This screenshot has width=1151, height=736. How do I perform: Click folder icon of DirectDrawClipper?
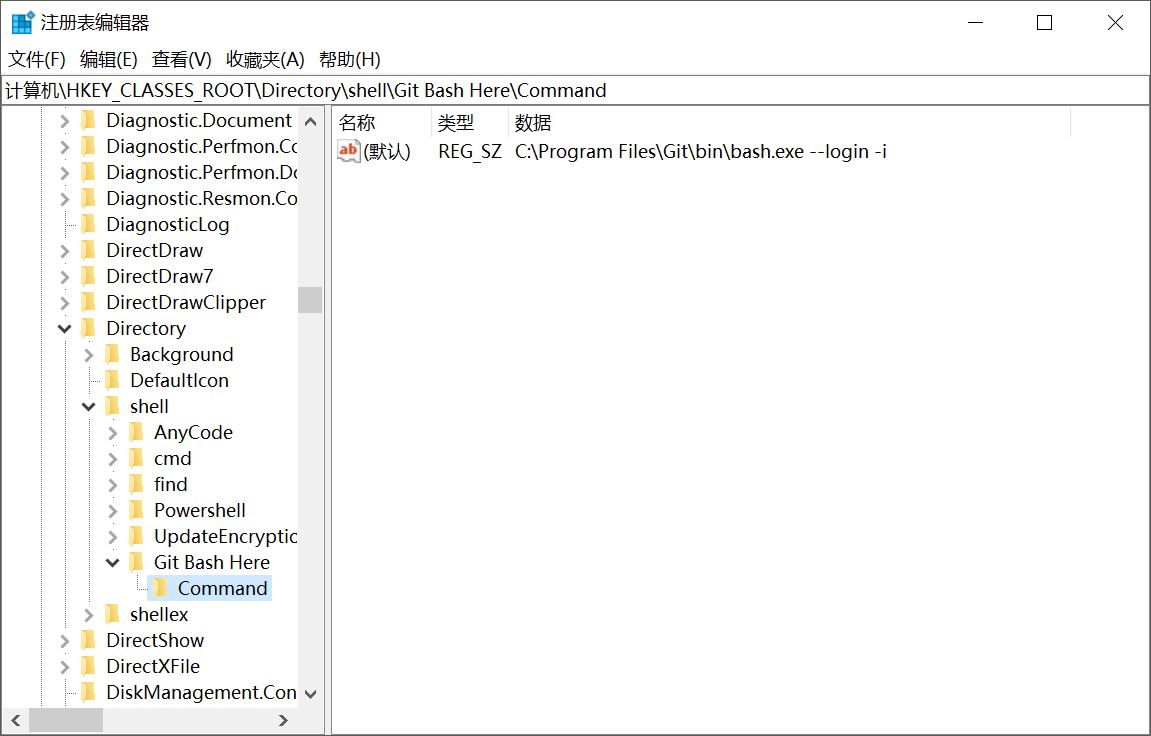[x=88, y=302]
